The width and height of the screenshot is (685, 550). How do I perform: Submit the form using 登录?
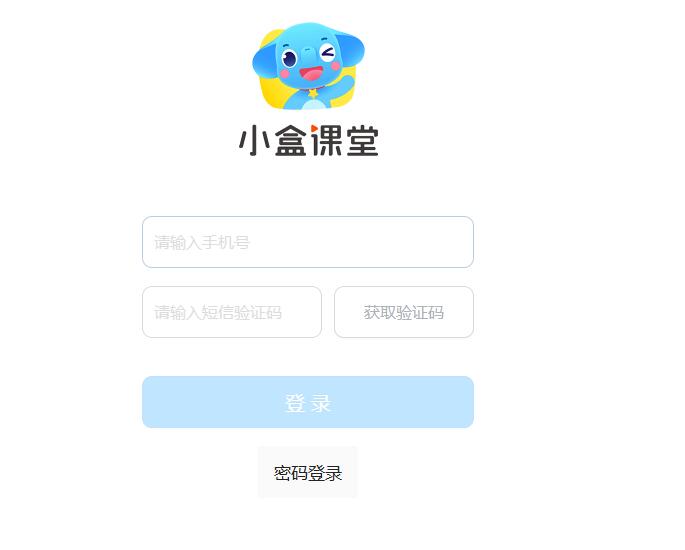(308, 402)
